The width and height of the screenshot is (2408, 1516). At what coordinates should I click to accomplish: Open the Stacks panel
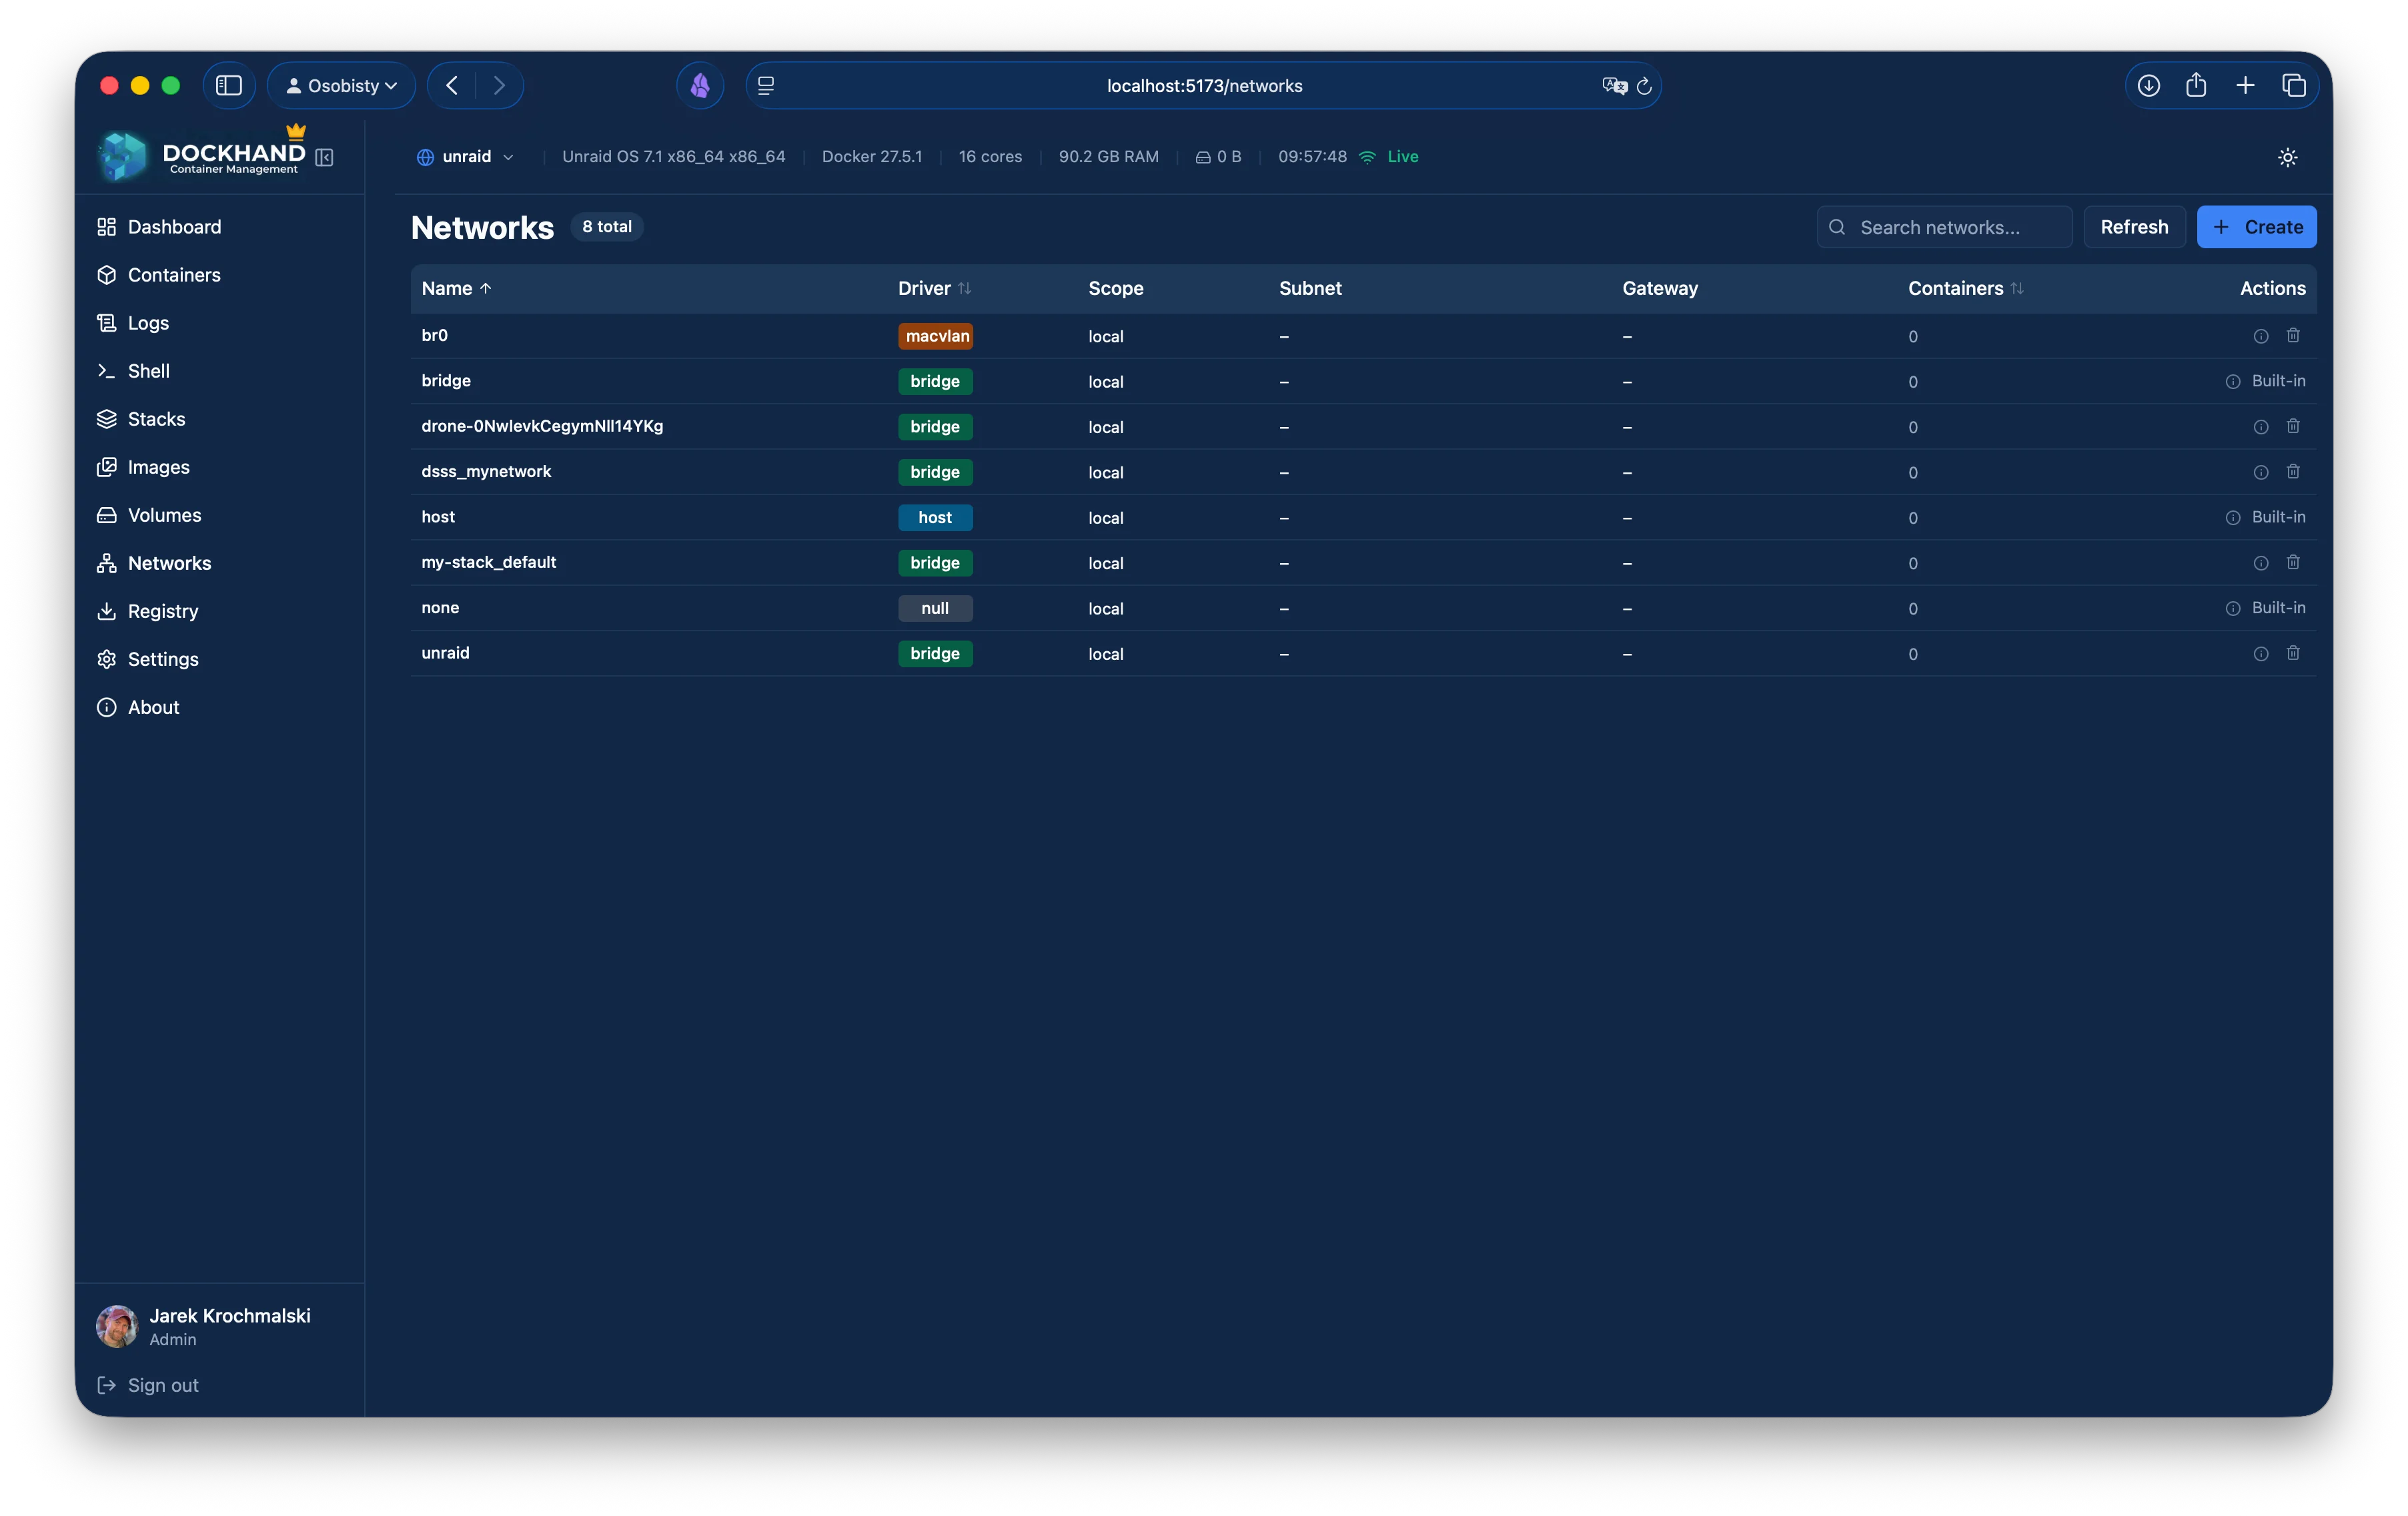coord(156,418)
